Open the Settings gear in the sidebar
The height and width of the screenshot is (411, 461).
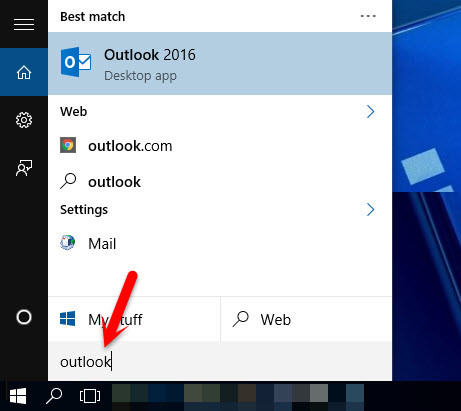coord(24,120)
